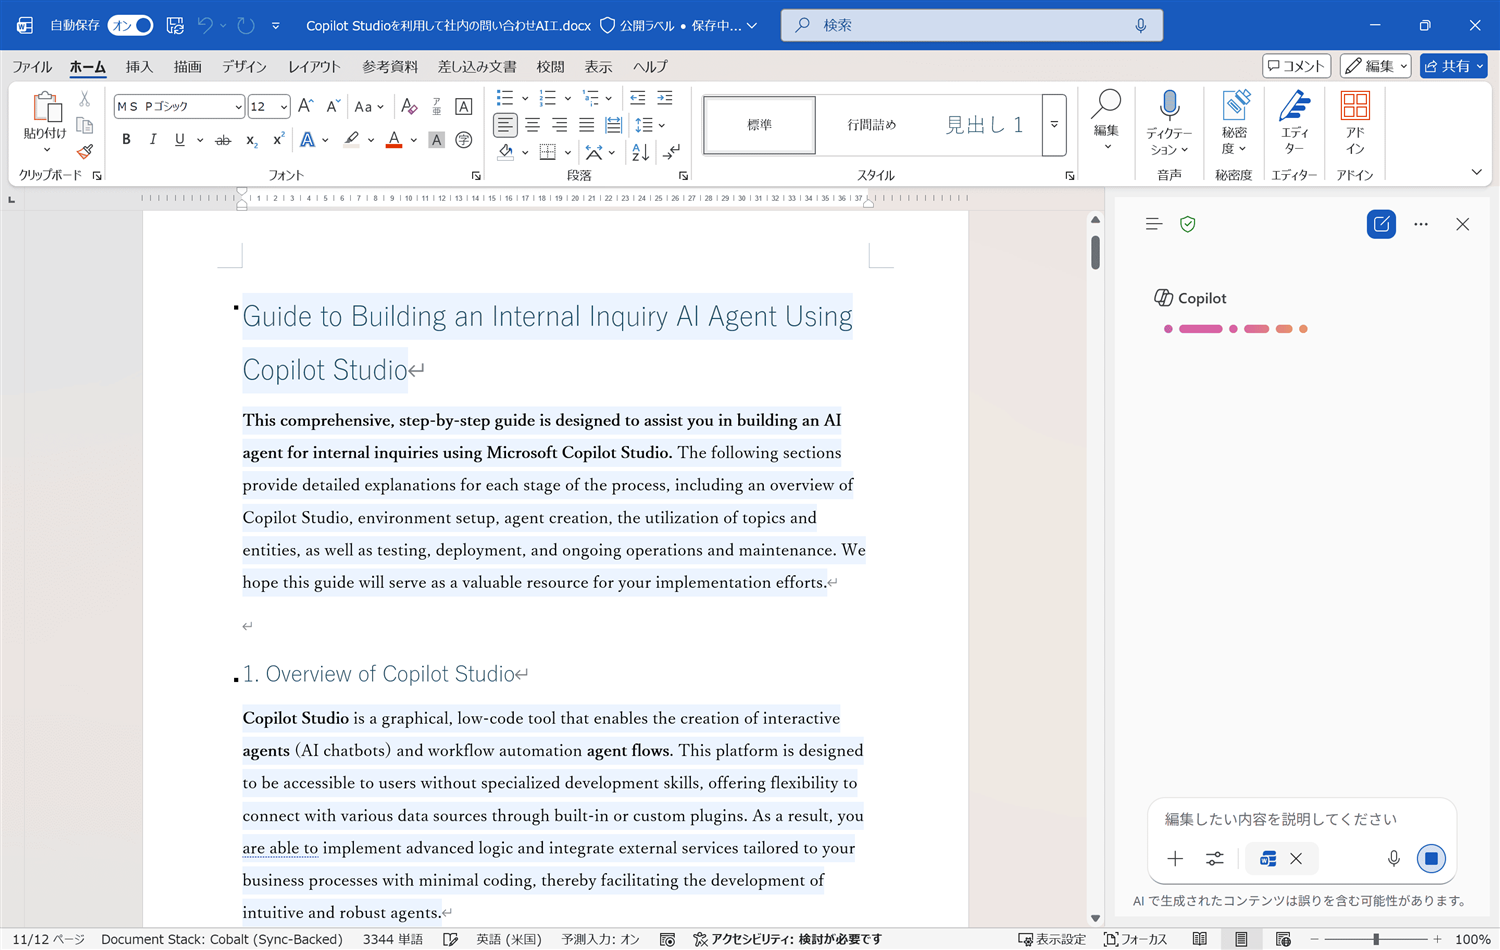Apply superscript formatting
This screenshot has width=1500, height=950.
pos(278,140)
